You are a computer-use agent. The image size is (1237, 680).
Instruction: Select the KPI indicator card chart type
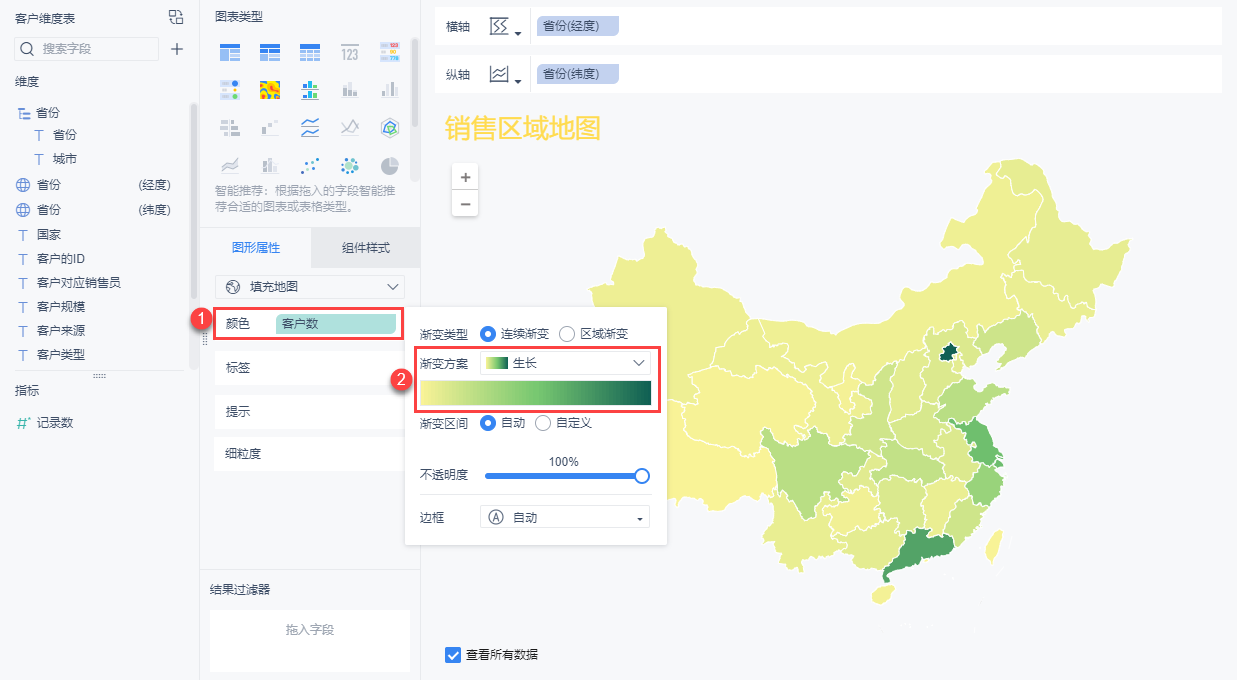pos(349,52)
